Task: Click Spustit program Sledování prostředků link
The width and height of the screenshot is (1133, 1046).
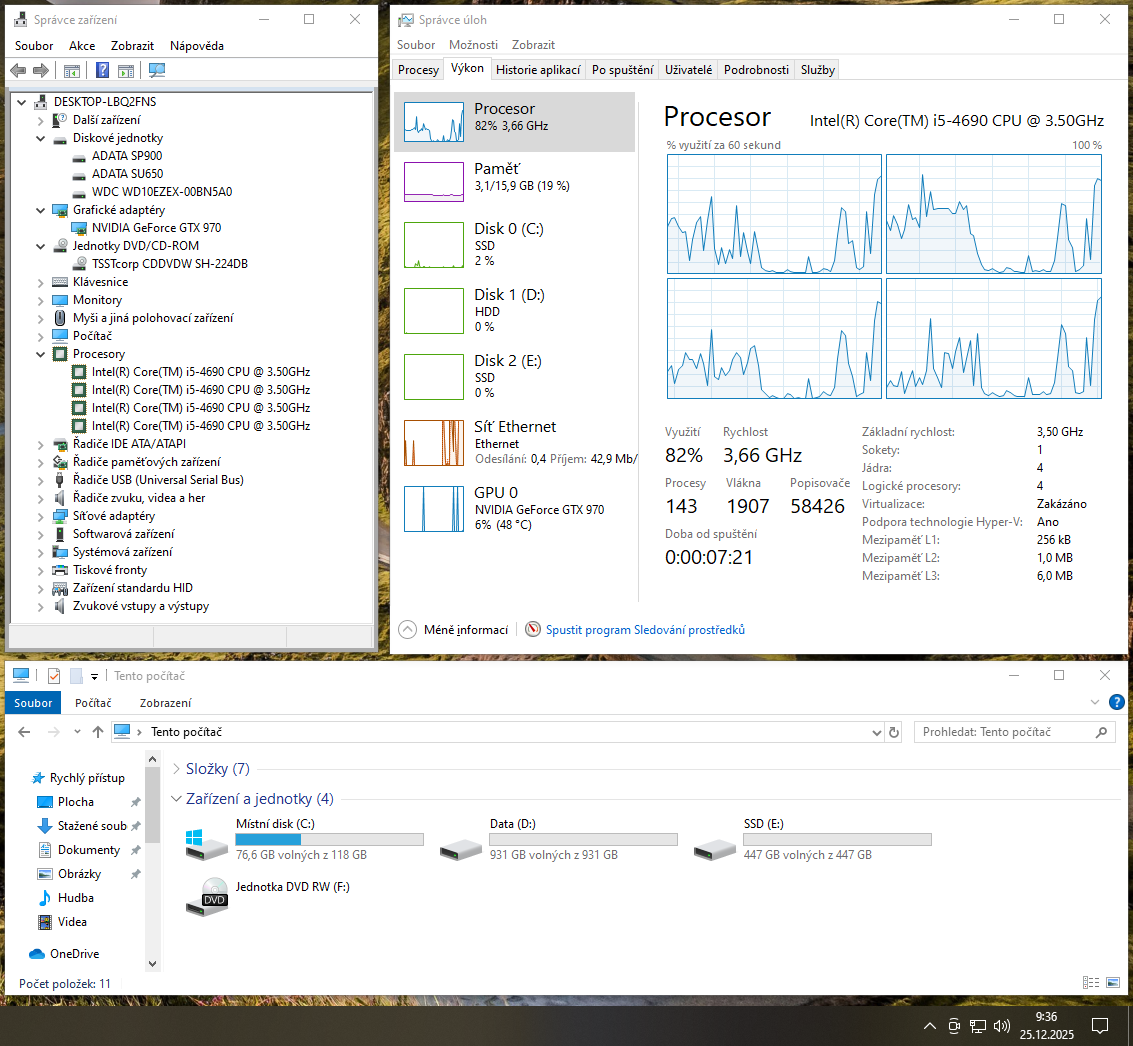Action: point(644,630)
